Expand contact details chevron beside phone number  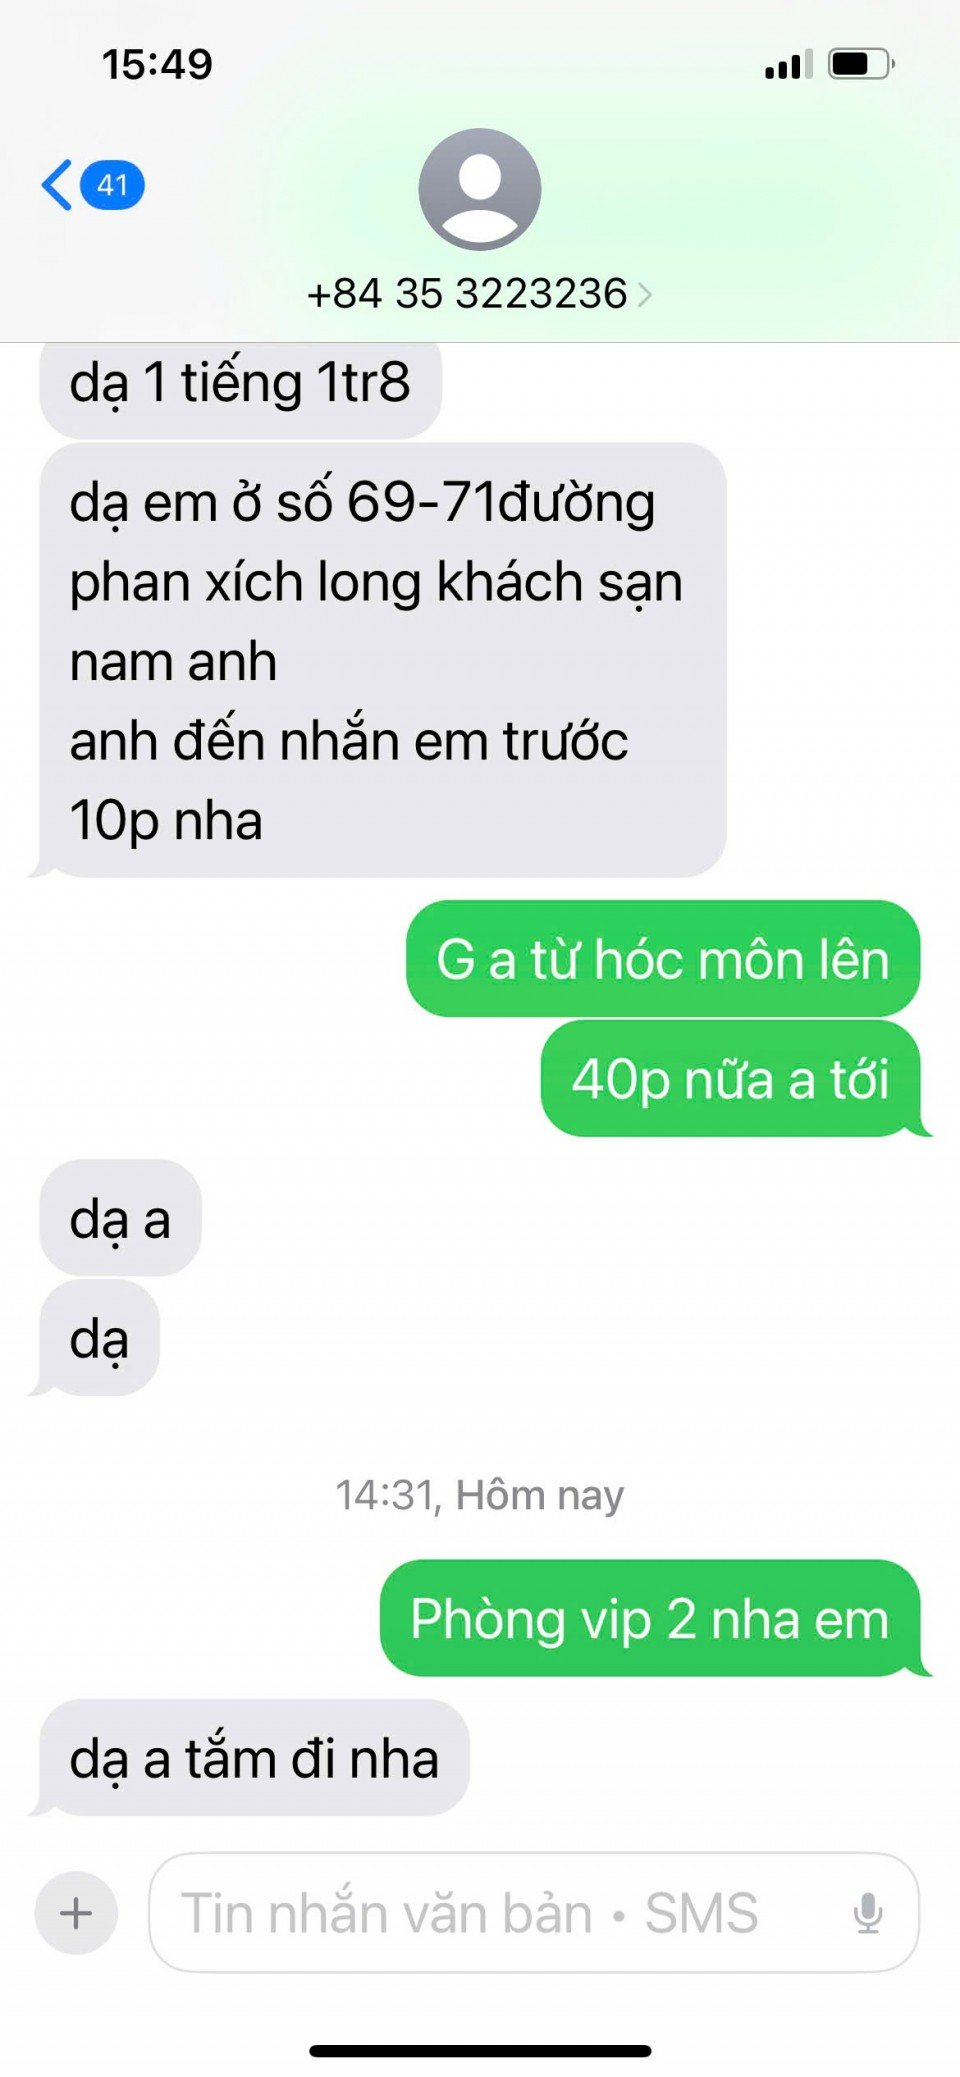(x=645, y=295)
